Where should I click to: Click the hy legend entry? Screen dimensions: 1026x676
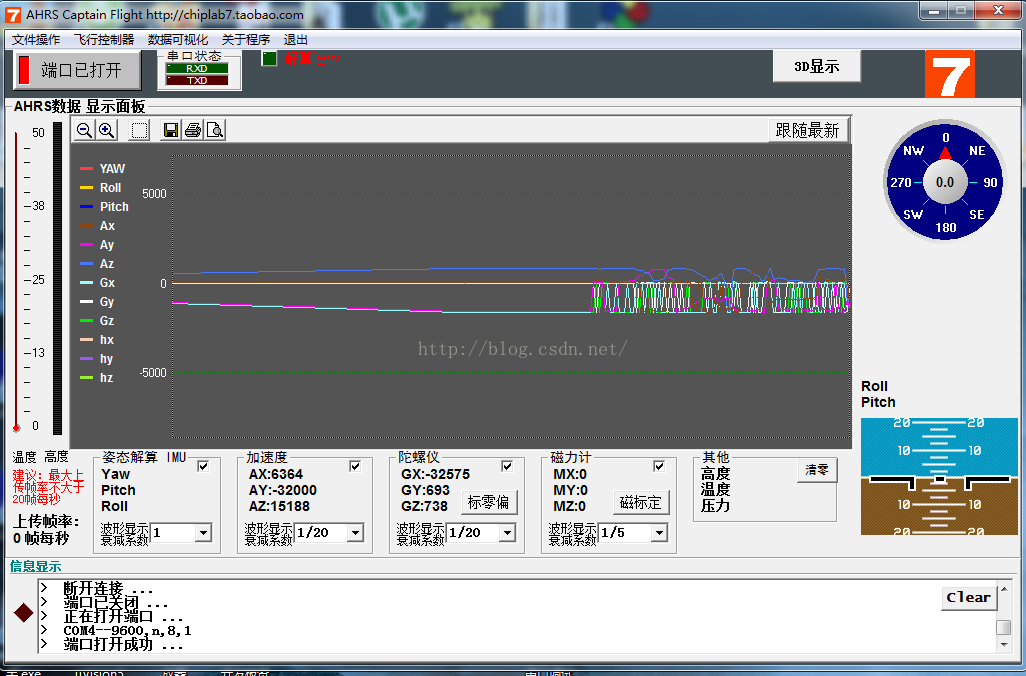97,359
